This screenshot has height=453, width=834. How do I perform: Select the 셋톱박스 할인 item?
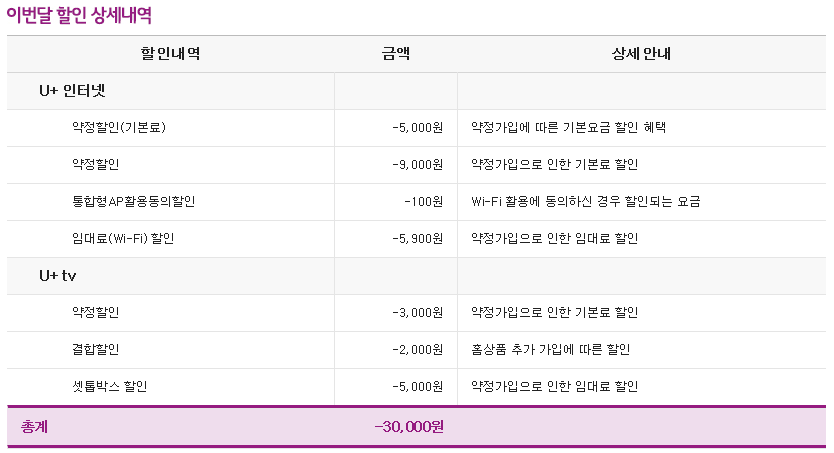click(x=109, y=387)
